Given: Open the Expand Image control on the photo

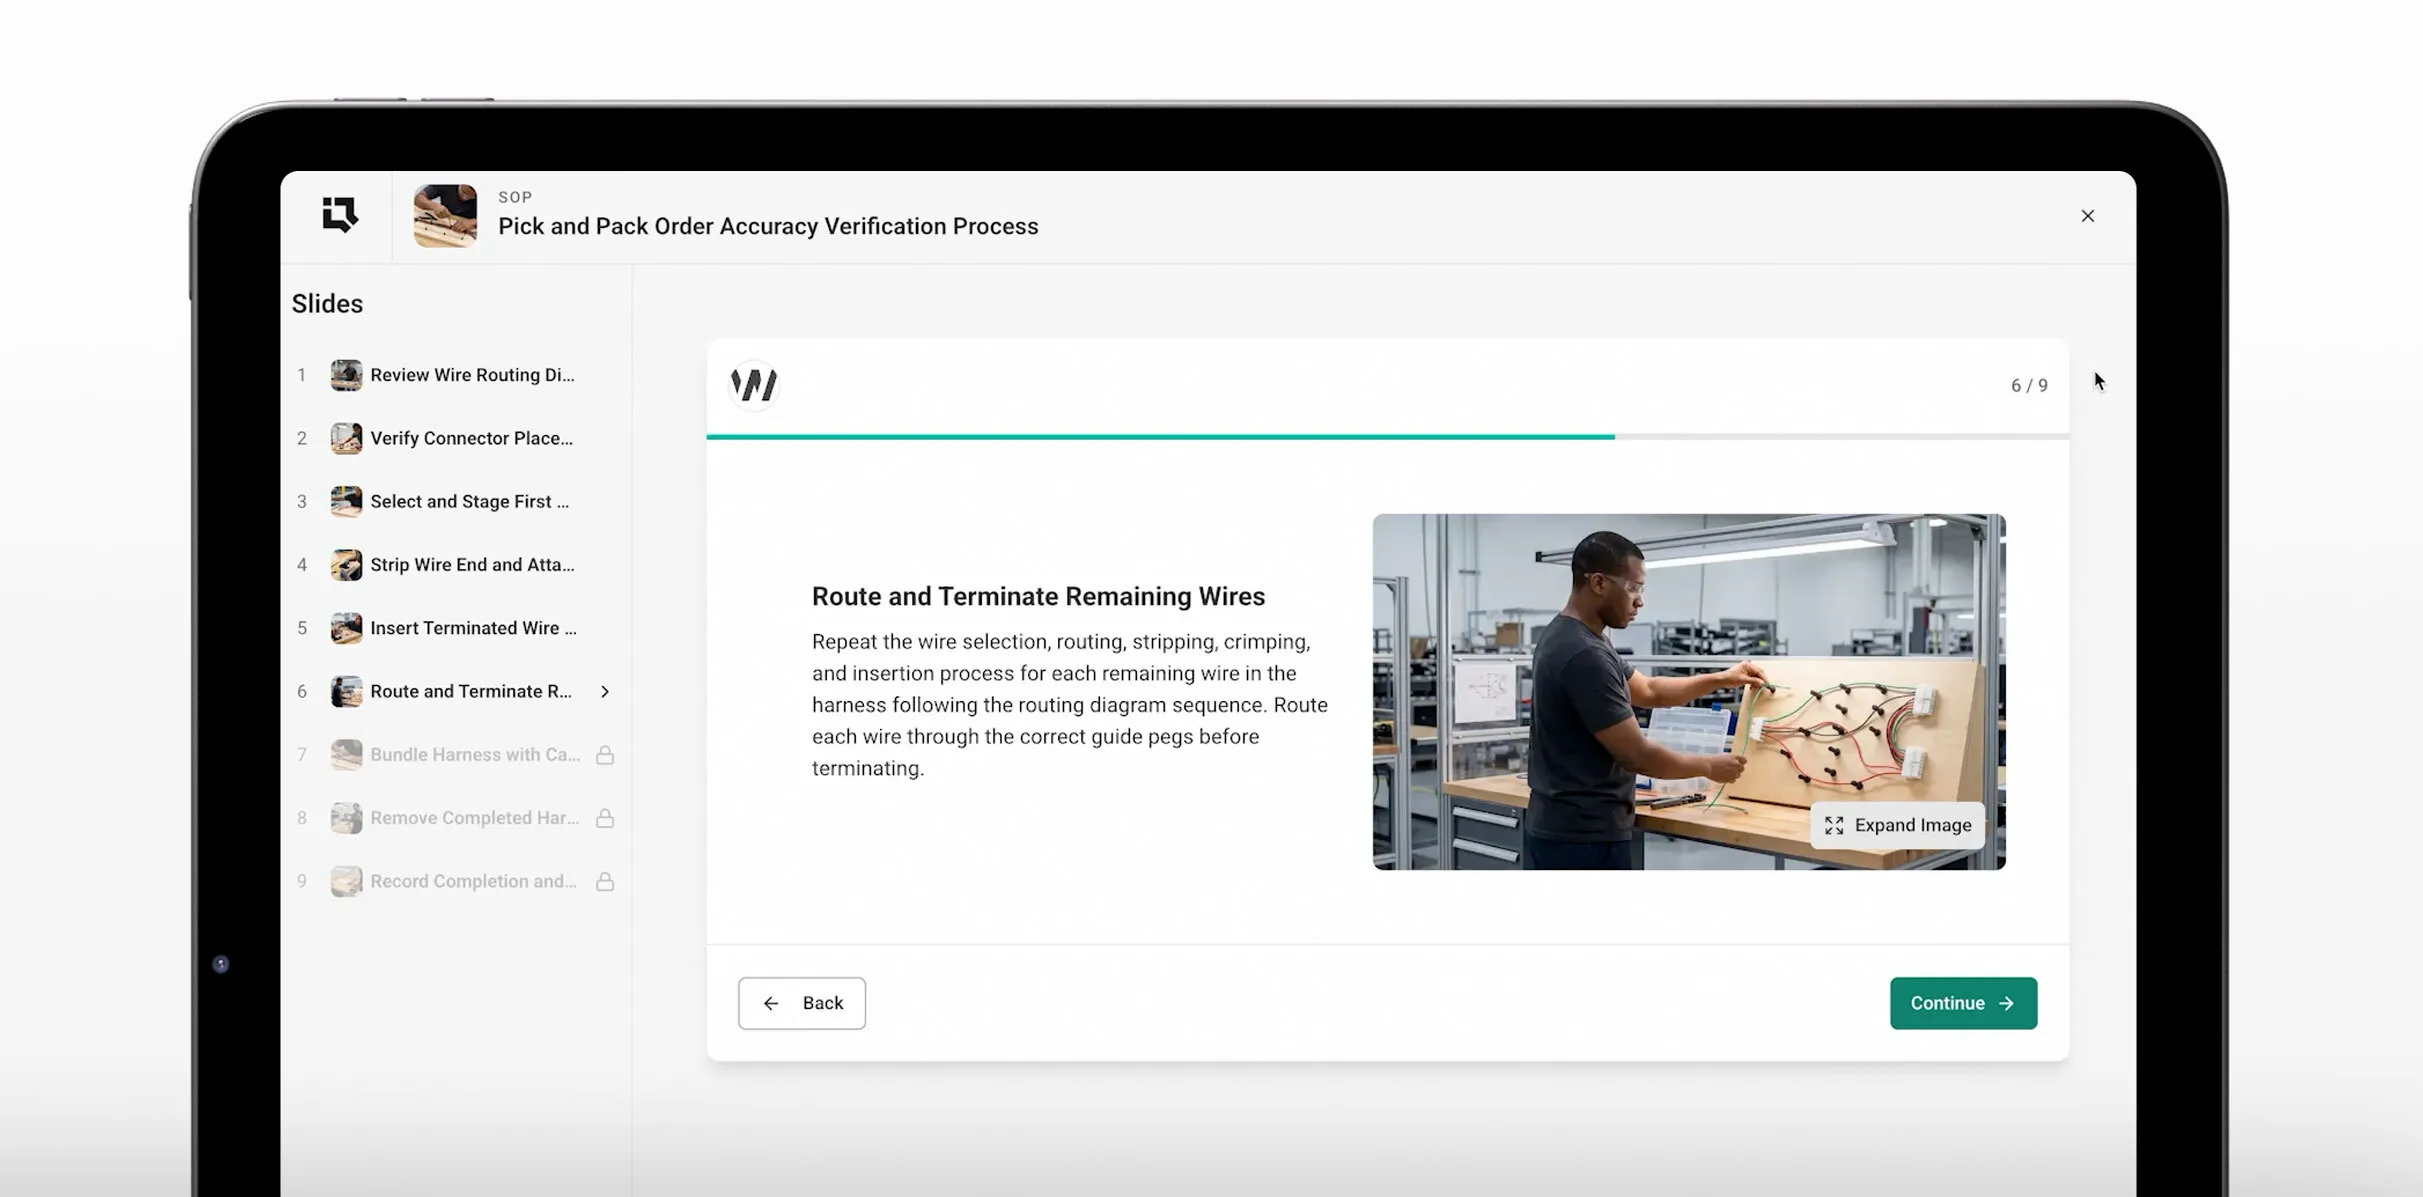Looking at the screenshot, I should [x=1897, y=825].
